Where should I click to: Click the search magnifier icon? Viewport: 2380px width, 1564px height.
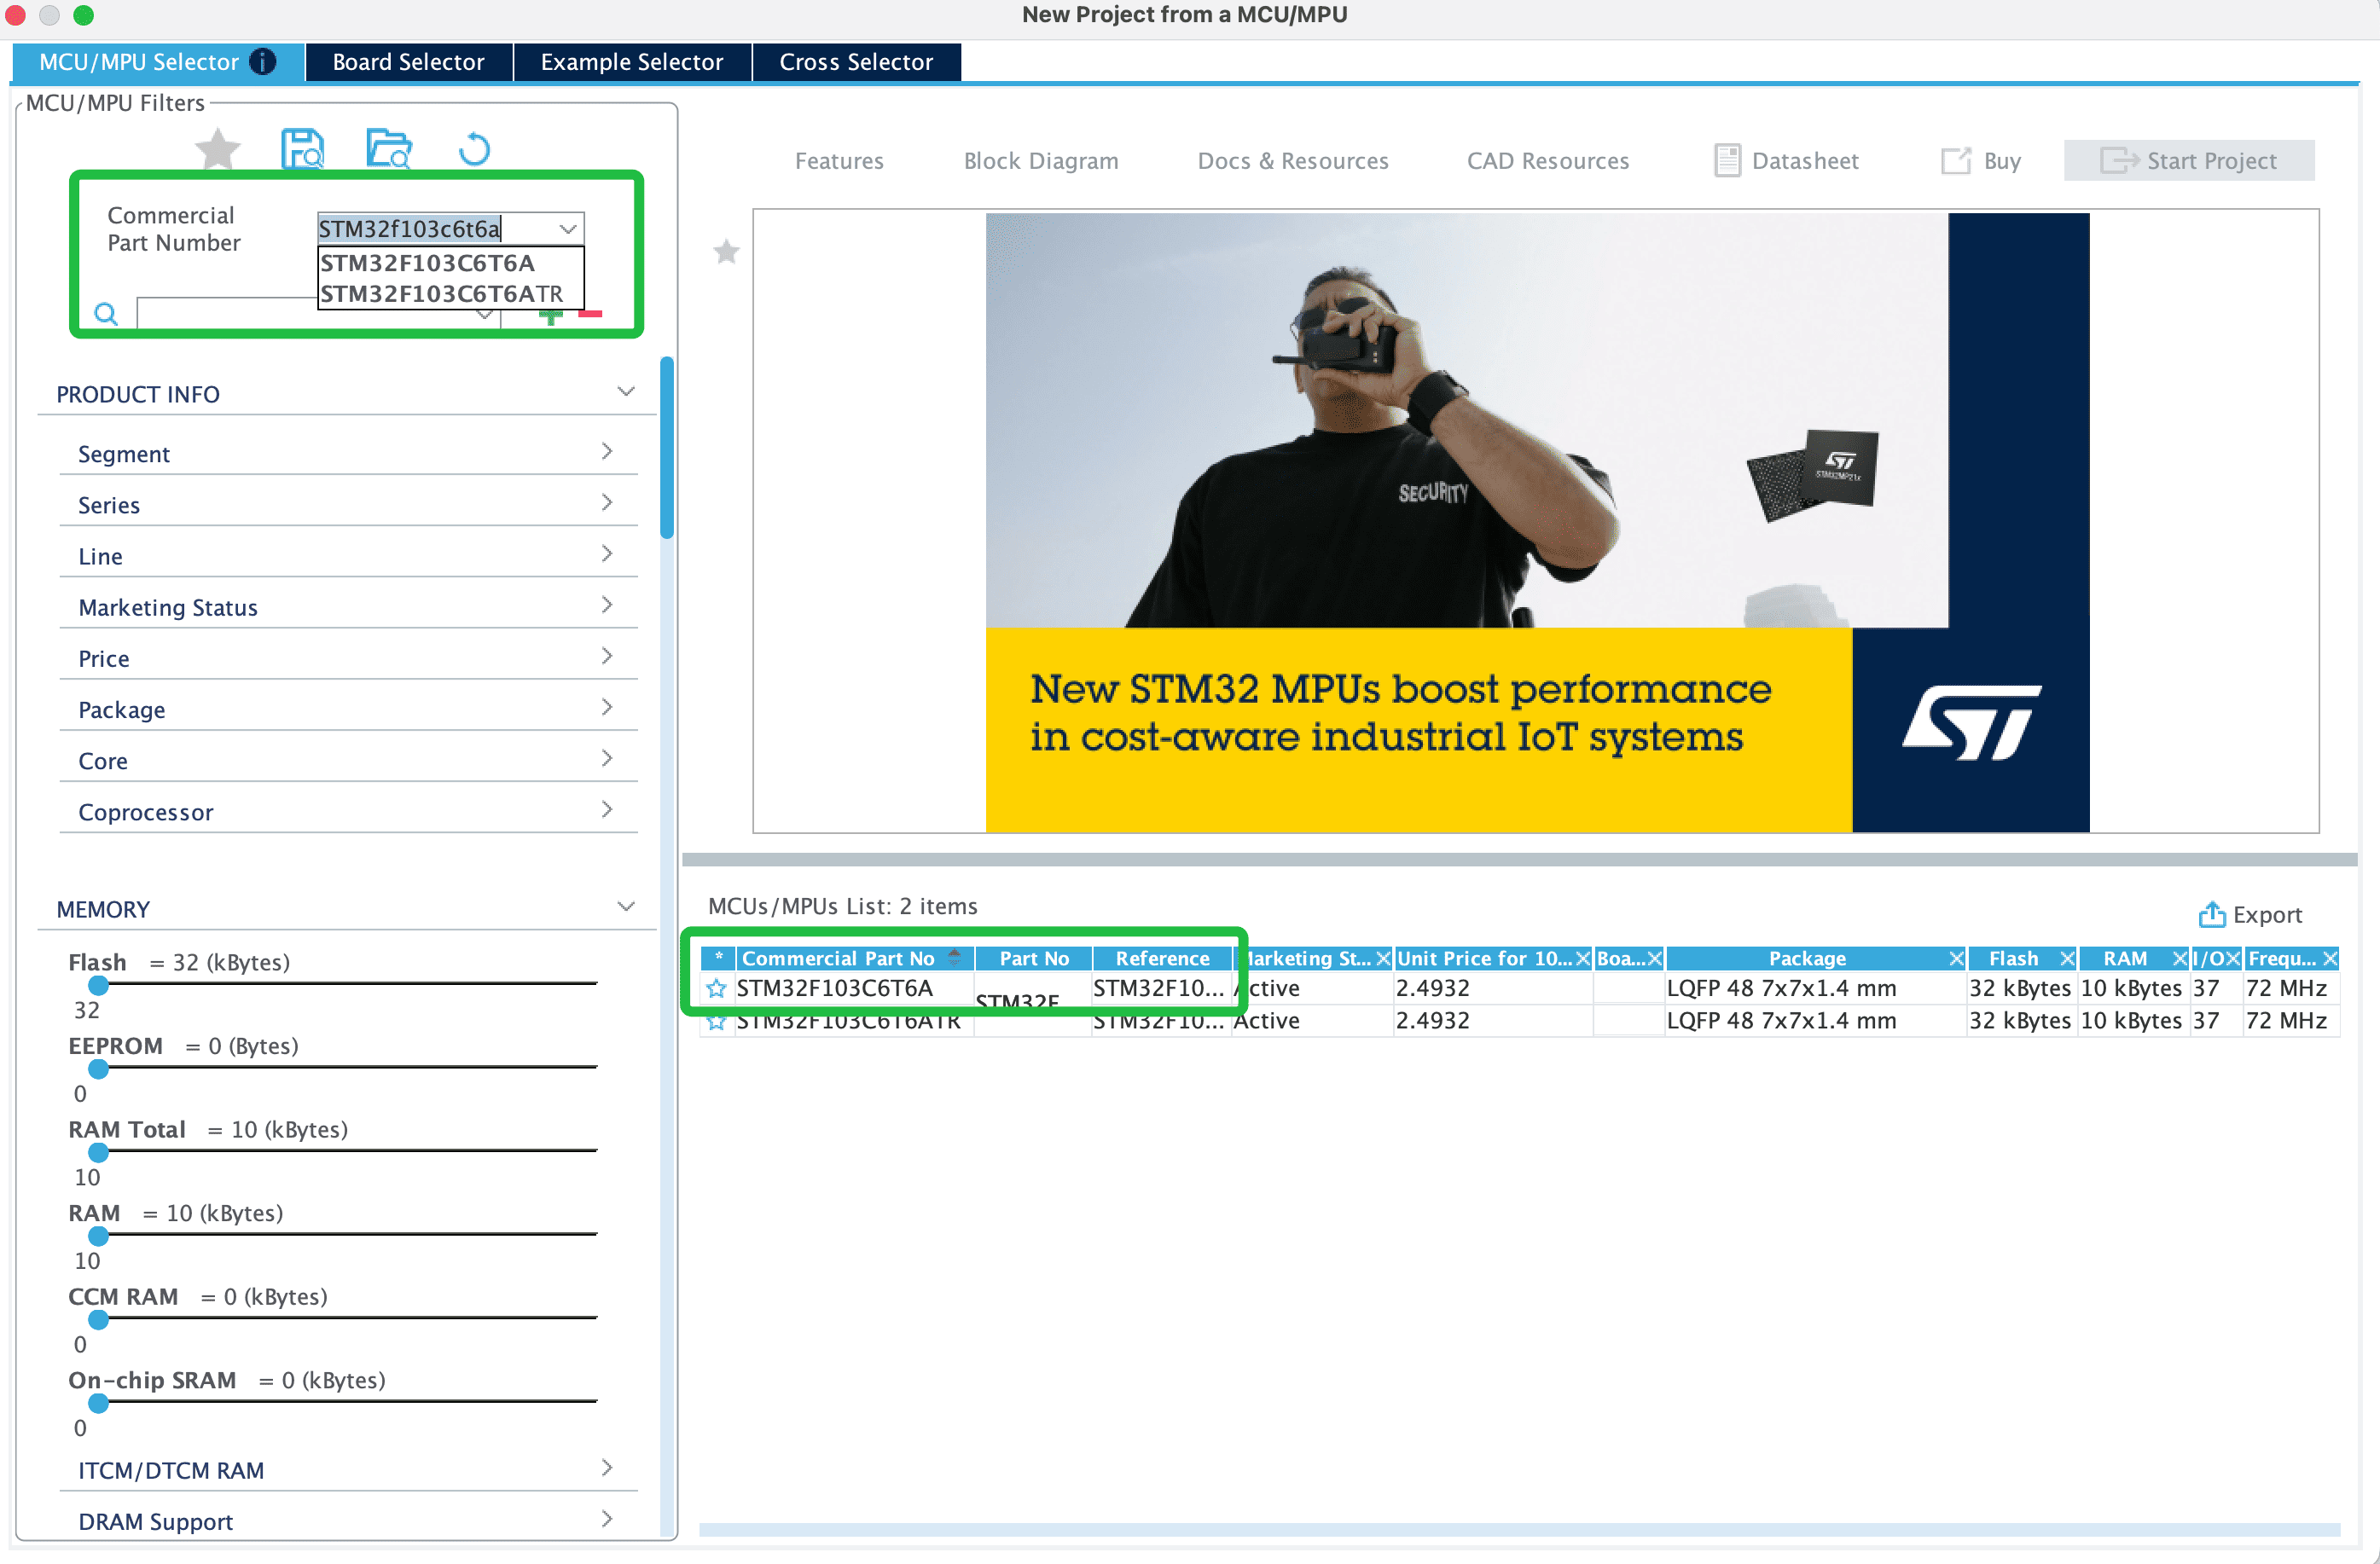pyautogui.click(x=106, y=313)
